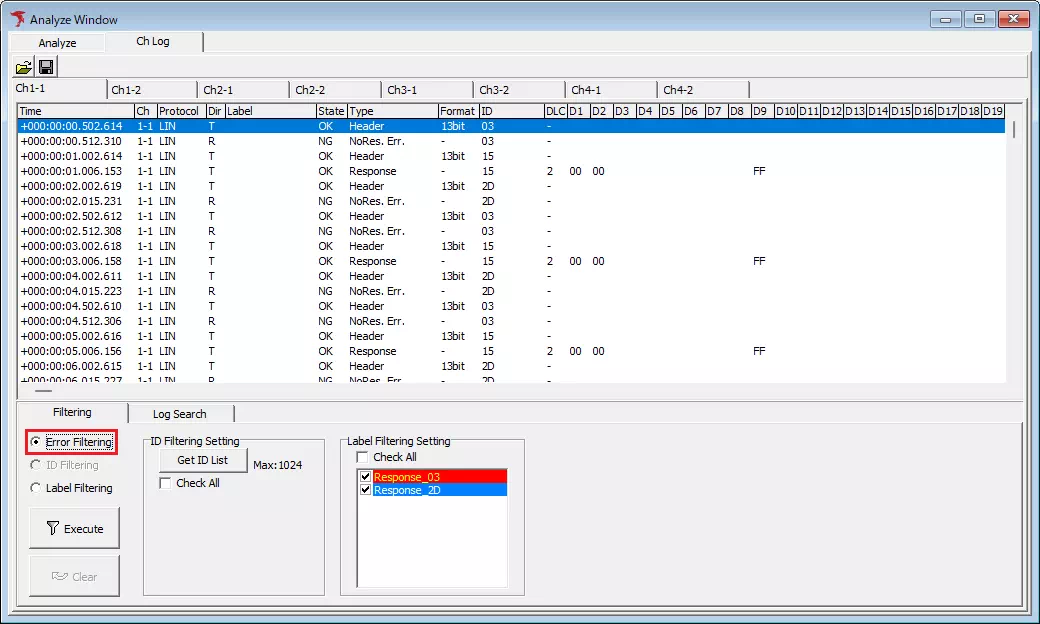1040x624 pixels.
Task: Click the Get ID List button
Action: coord(202,460)
